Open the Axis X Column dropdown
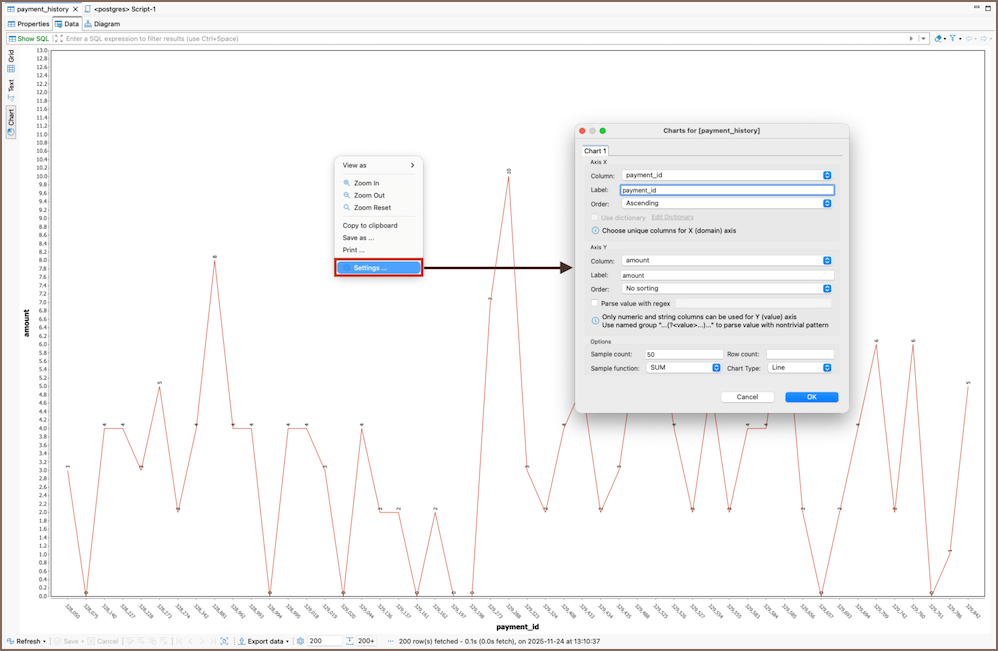This screenshot has height=651, width=998. 726,175
